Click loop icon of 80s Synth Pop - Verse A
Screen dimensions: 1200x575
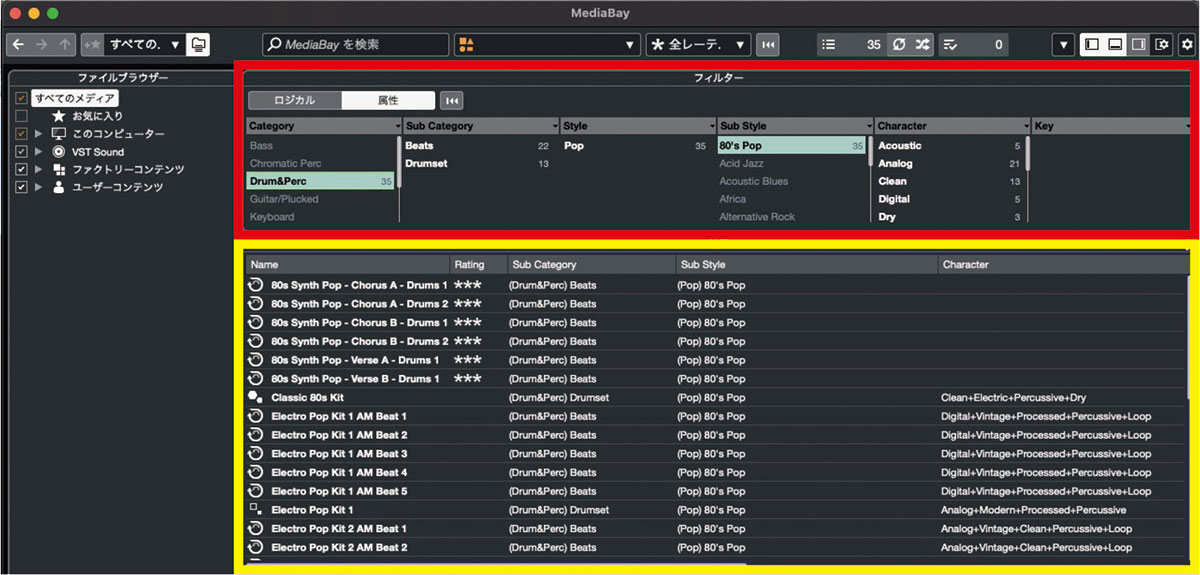(256, 360)
